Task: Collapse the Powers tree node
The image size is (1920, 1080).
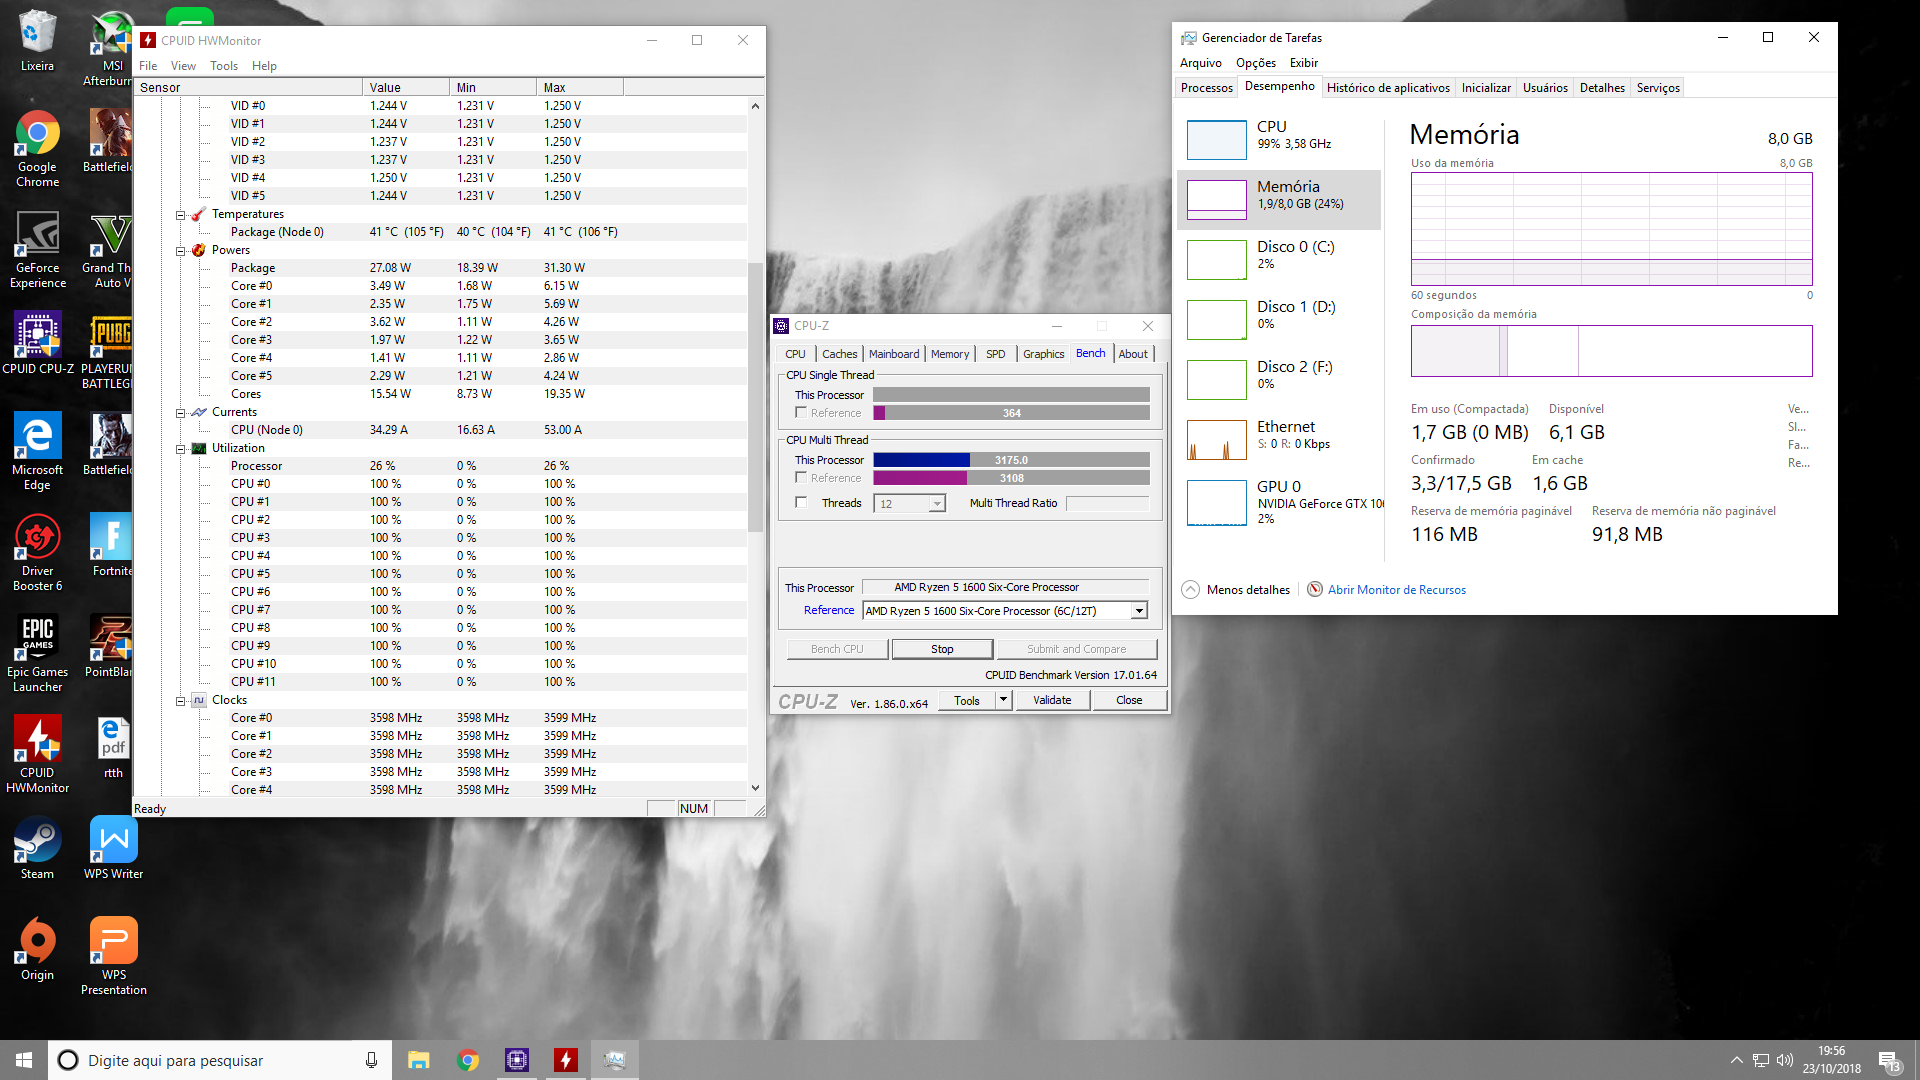Action: [x=181, y=251]
